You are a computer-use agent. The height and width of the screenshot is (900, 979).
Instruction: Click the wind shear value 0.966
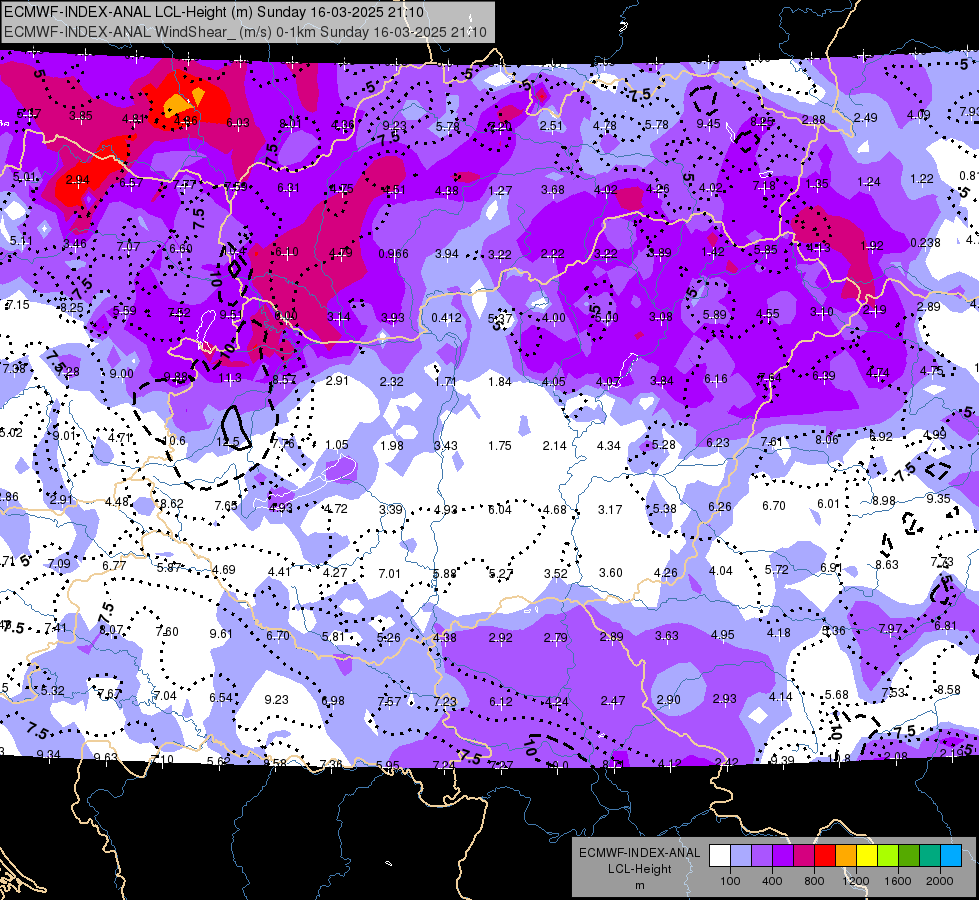point(393,254)
